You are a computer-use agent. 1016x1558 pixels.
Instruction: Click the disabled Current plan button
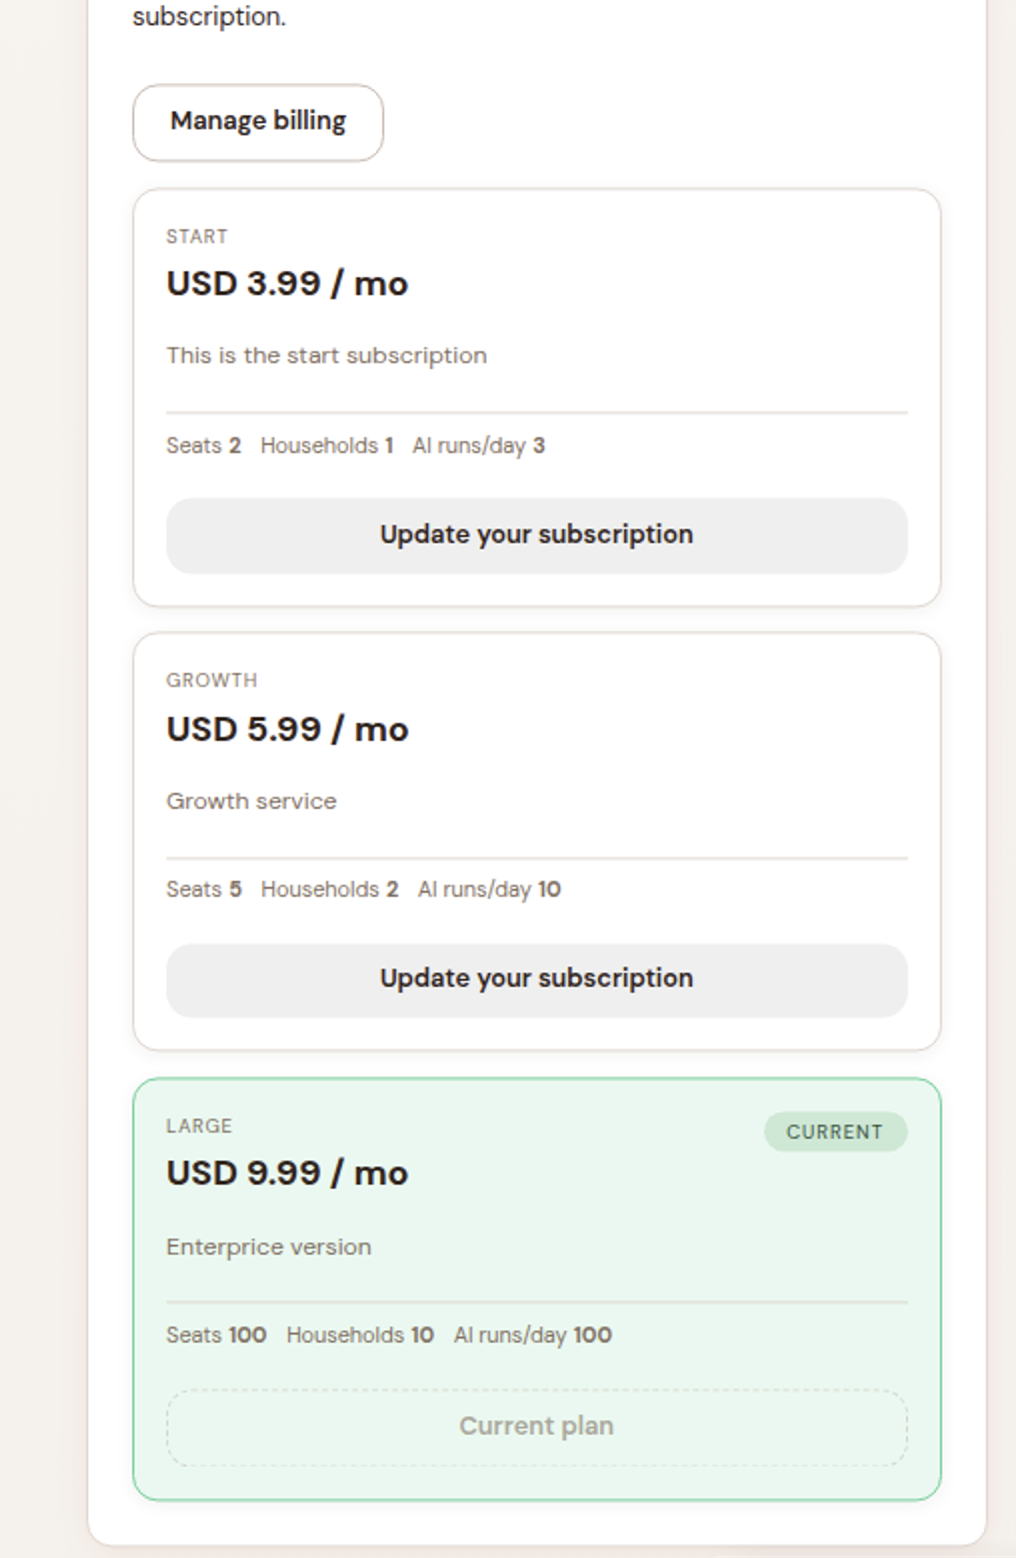tap(536, 1426)
